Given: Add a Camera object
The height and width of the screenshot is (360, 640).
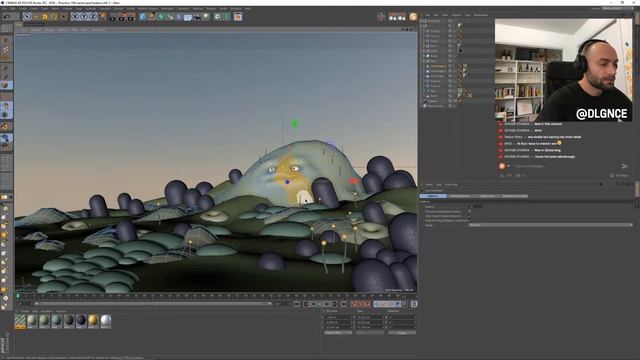Looking at the screenshot, I should 197,17.
